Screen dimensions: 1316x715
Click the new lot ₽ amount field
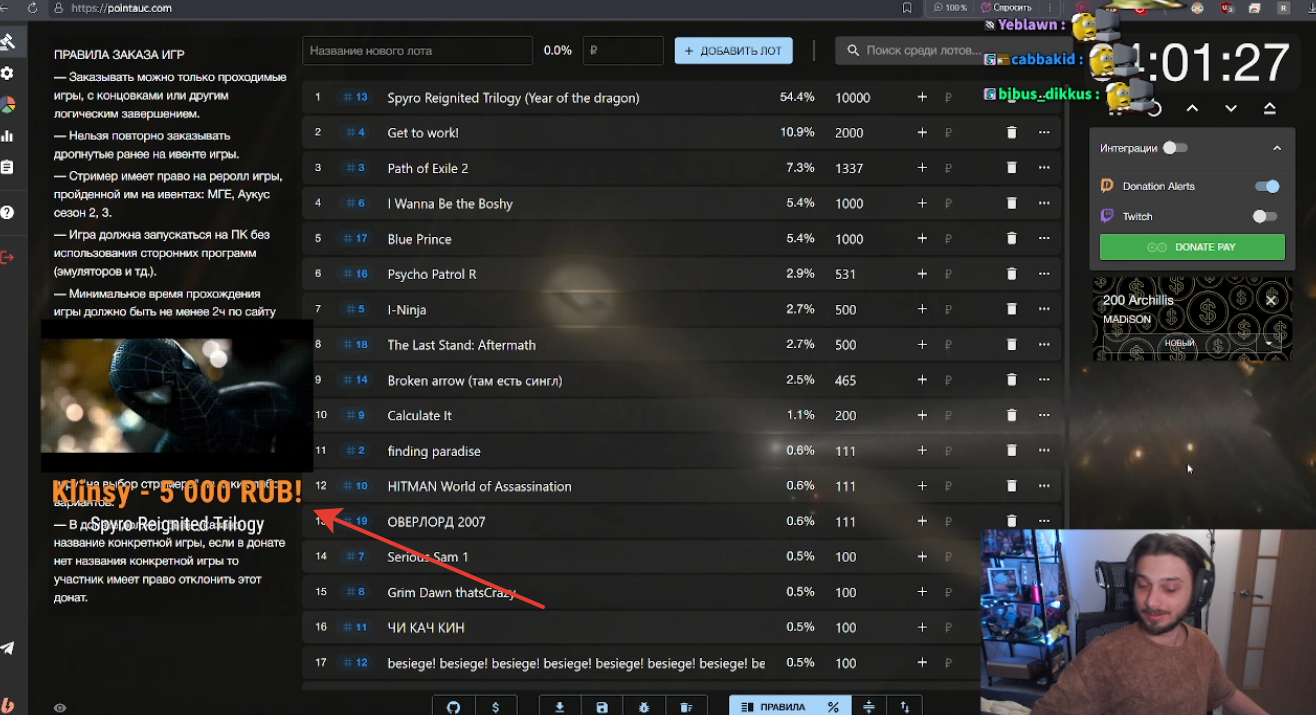[x=623, y=50]
